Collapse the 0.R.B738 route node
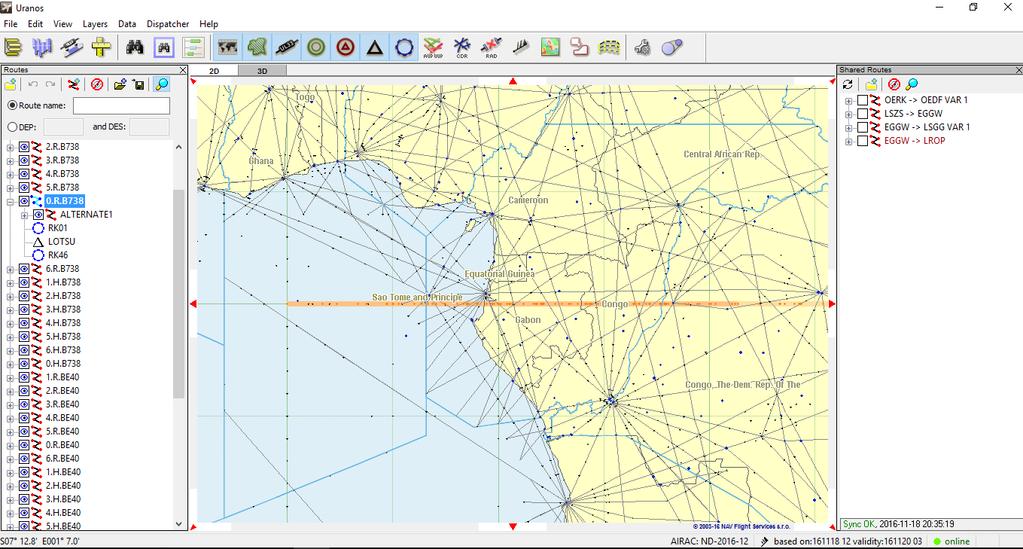The height and width of the screenshot is (549, 1023). point(10,202)
